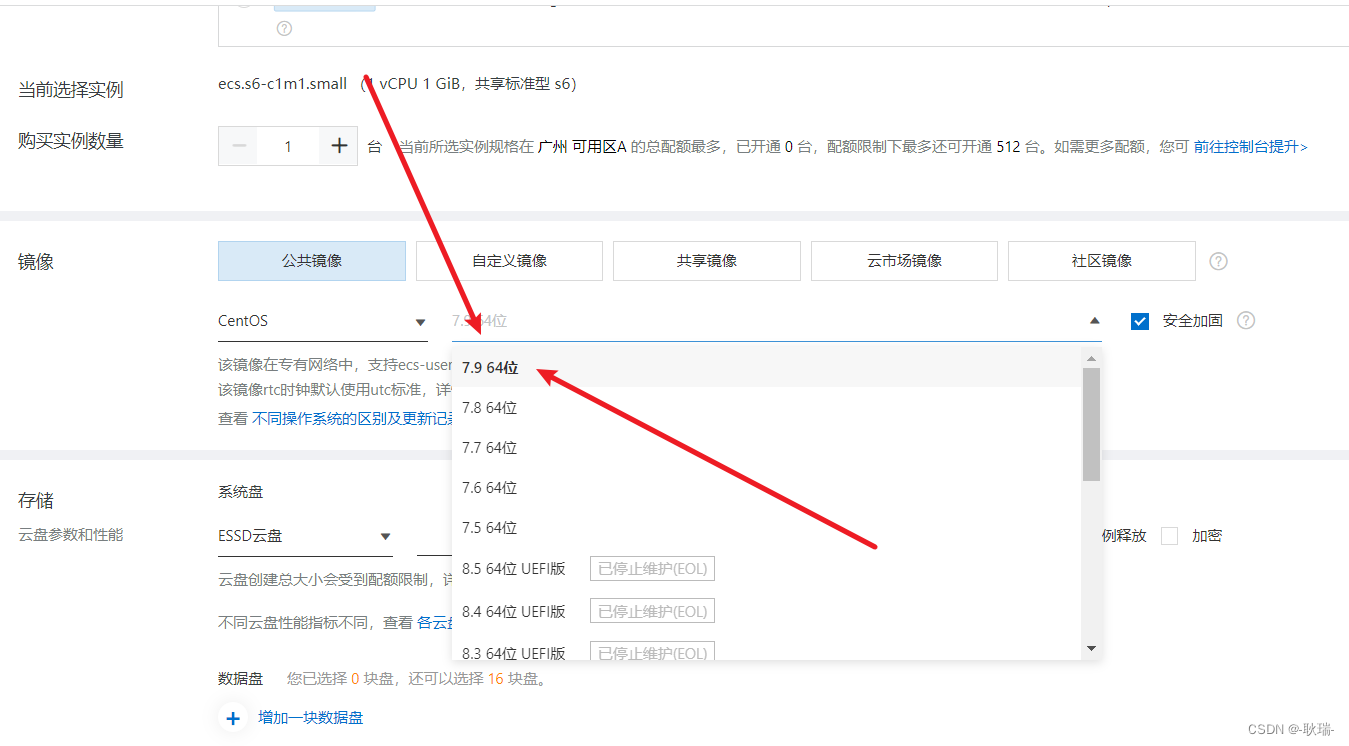
Task: Choose 7.9 64位 from version list
Action: pos(766,368)
